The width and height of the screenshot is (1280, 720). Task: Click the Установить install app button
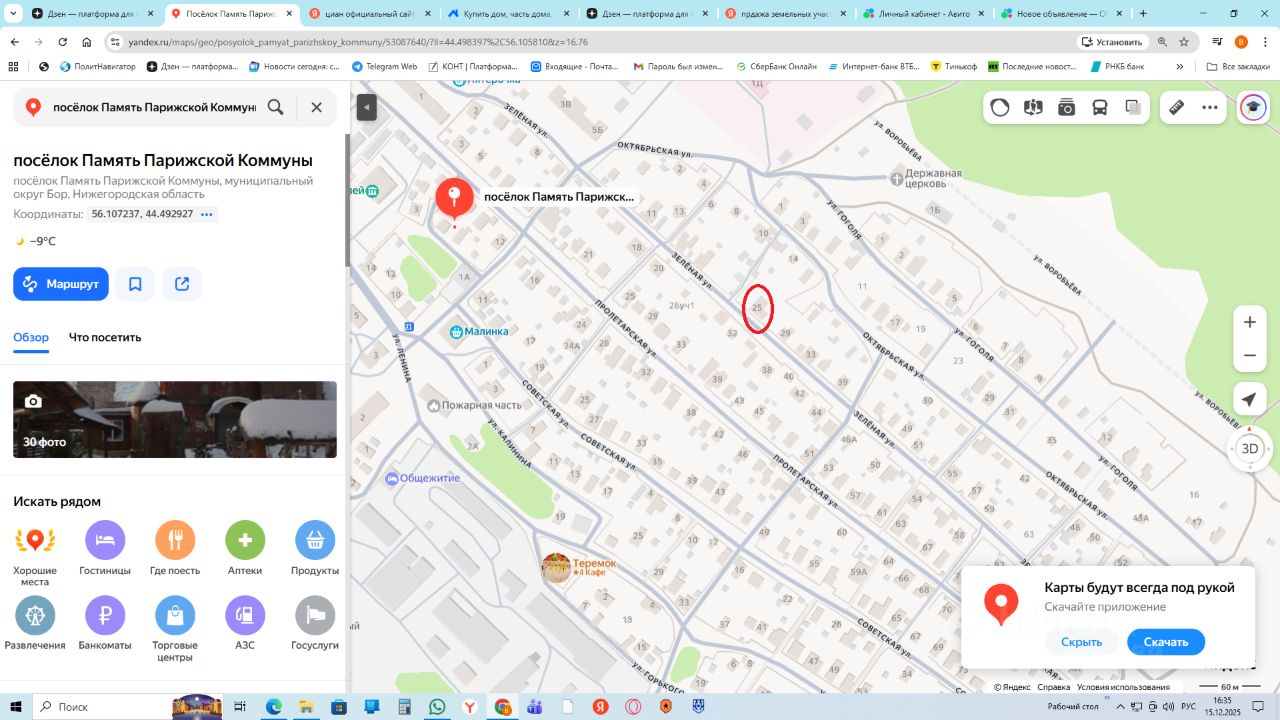(x=1111, y=42)
